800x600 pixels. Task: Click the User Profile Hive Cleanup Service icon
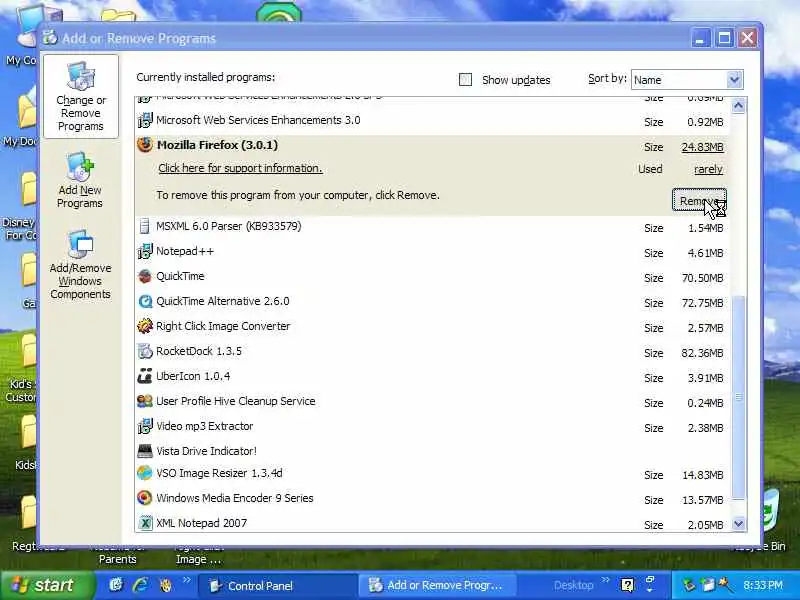tap(145, 401)
